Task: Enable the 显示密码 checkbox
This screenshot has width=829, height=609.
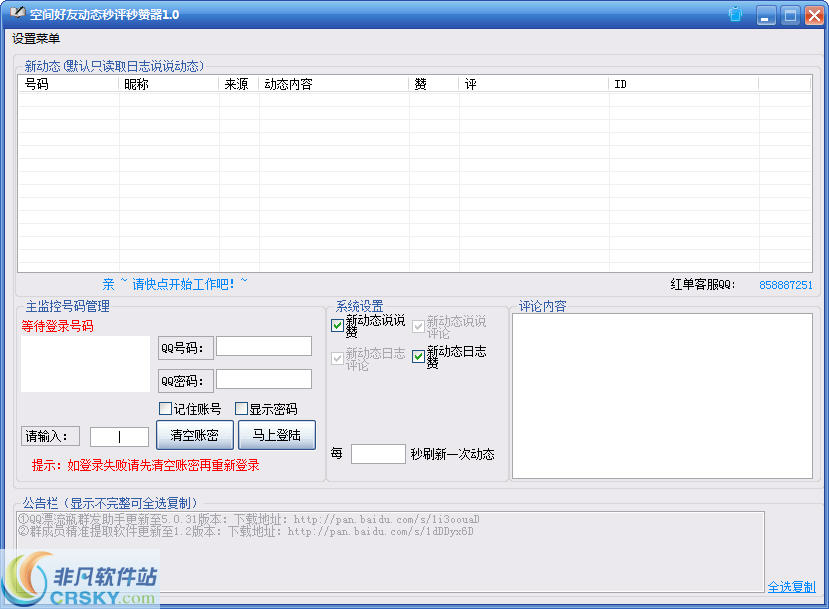Action: pyautogui.click(x=241, y=408)
